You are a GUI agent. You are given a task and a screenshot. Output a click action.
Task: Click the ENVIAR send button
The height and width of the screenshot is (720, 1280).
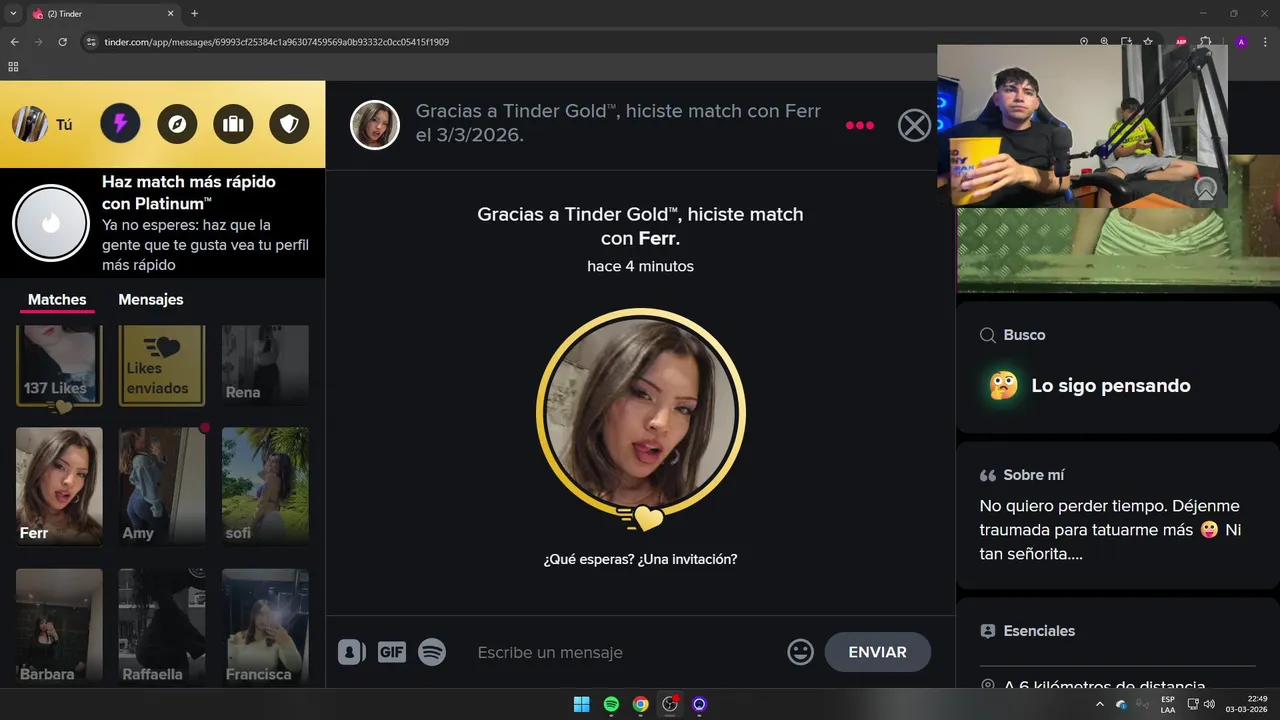point(877,652)
